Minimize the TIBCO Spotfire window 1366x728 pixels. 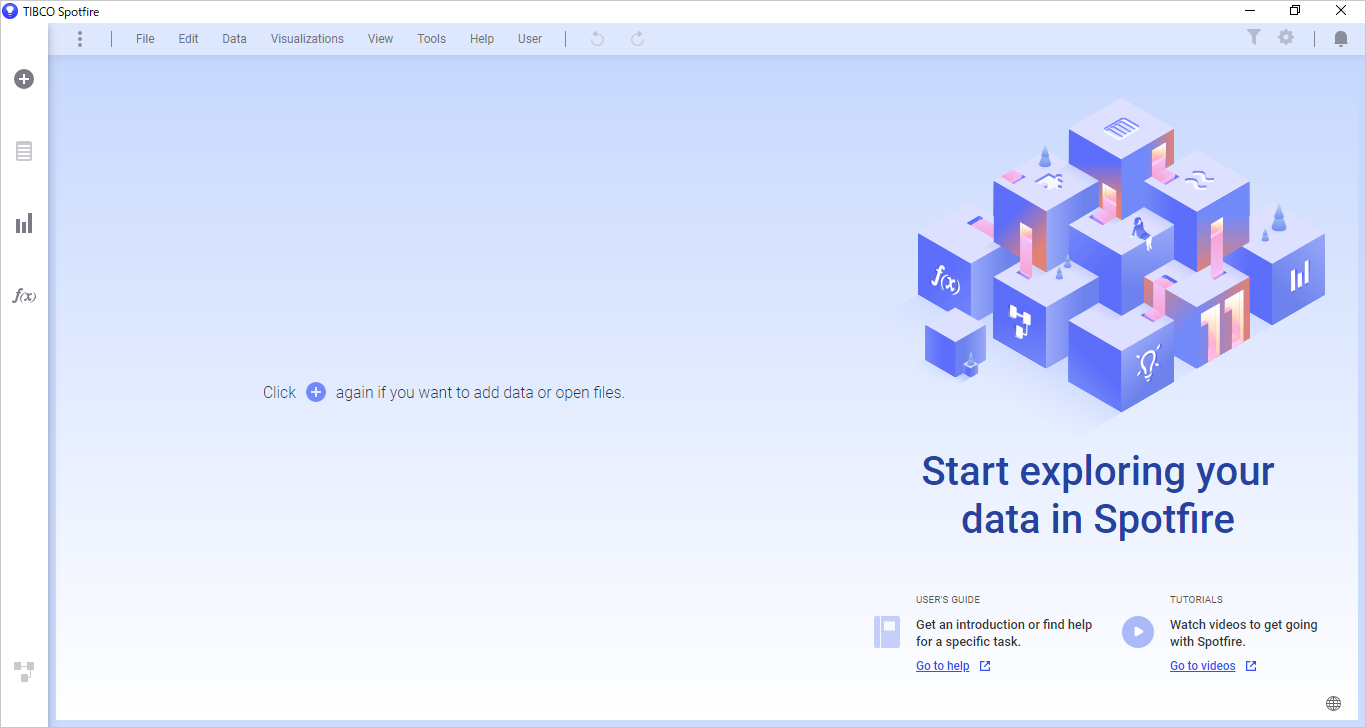1250,11
